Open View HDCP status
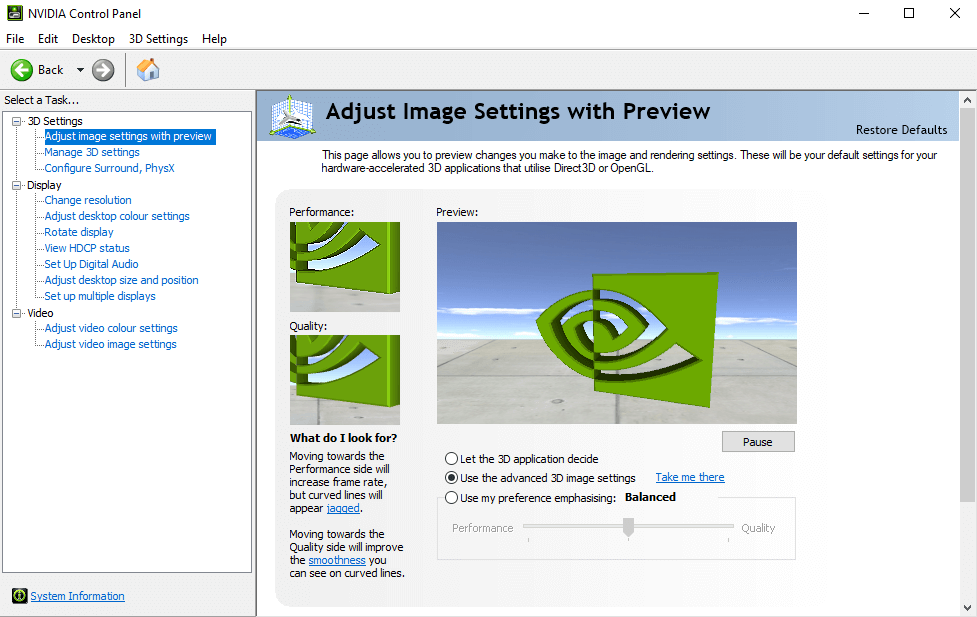The image size is (977, 617). coord(87,248)
